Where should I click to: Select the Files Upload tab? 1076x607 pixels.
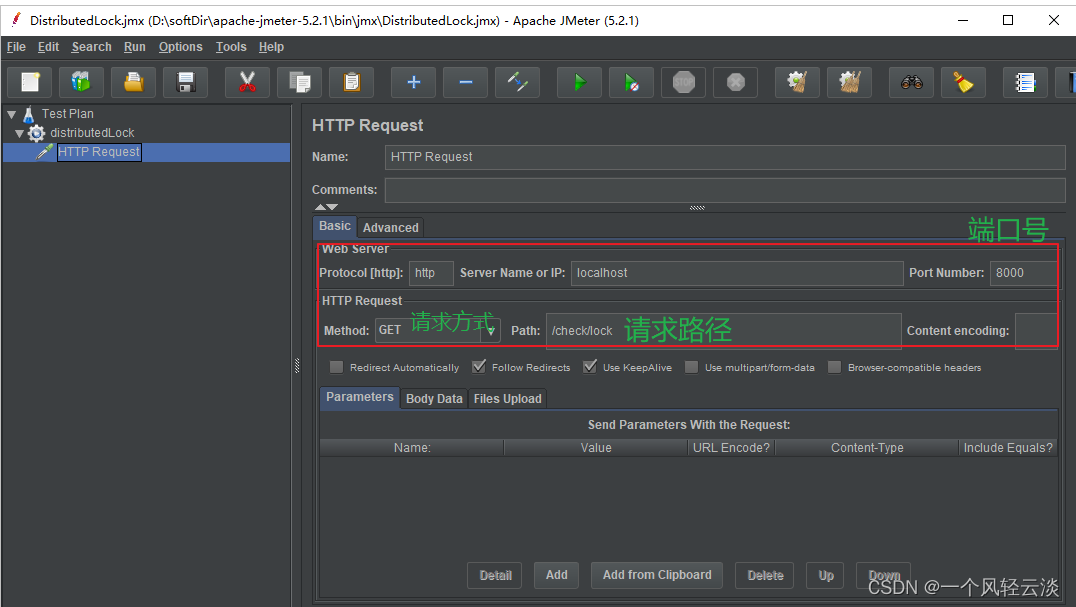507,398
